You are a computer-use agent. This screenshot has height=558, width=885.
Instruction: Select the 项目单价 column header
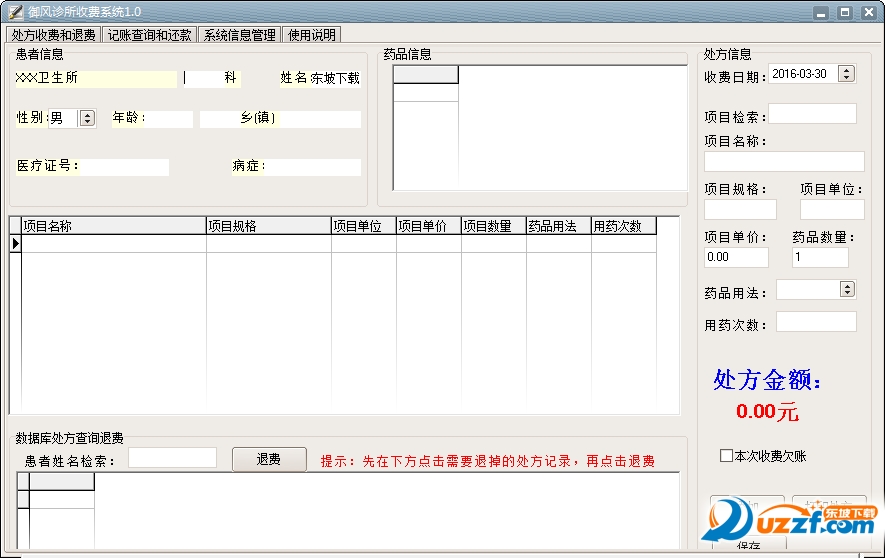coord(428,226)
